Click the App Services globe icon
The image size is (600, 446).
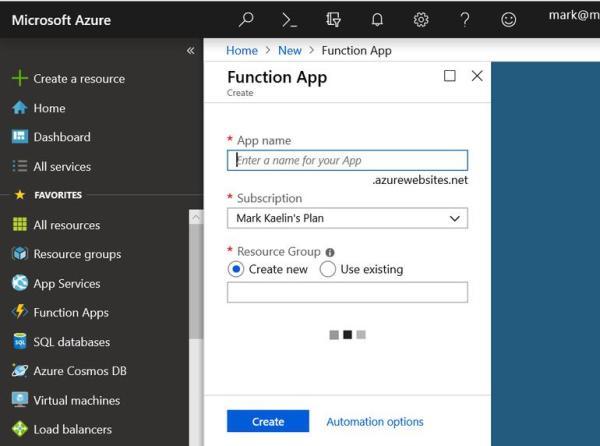(x=20, y=283)
